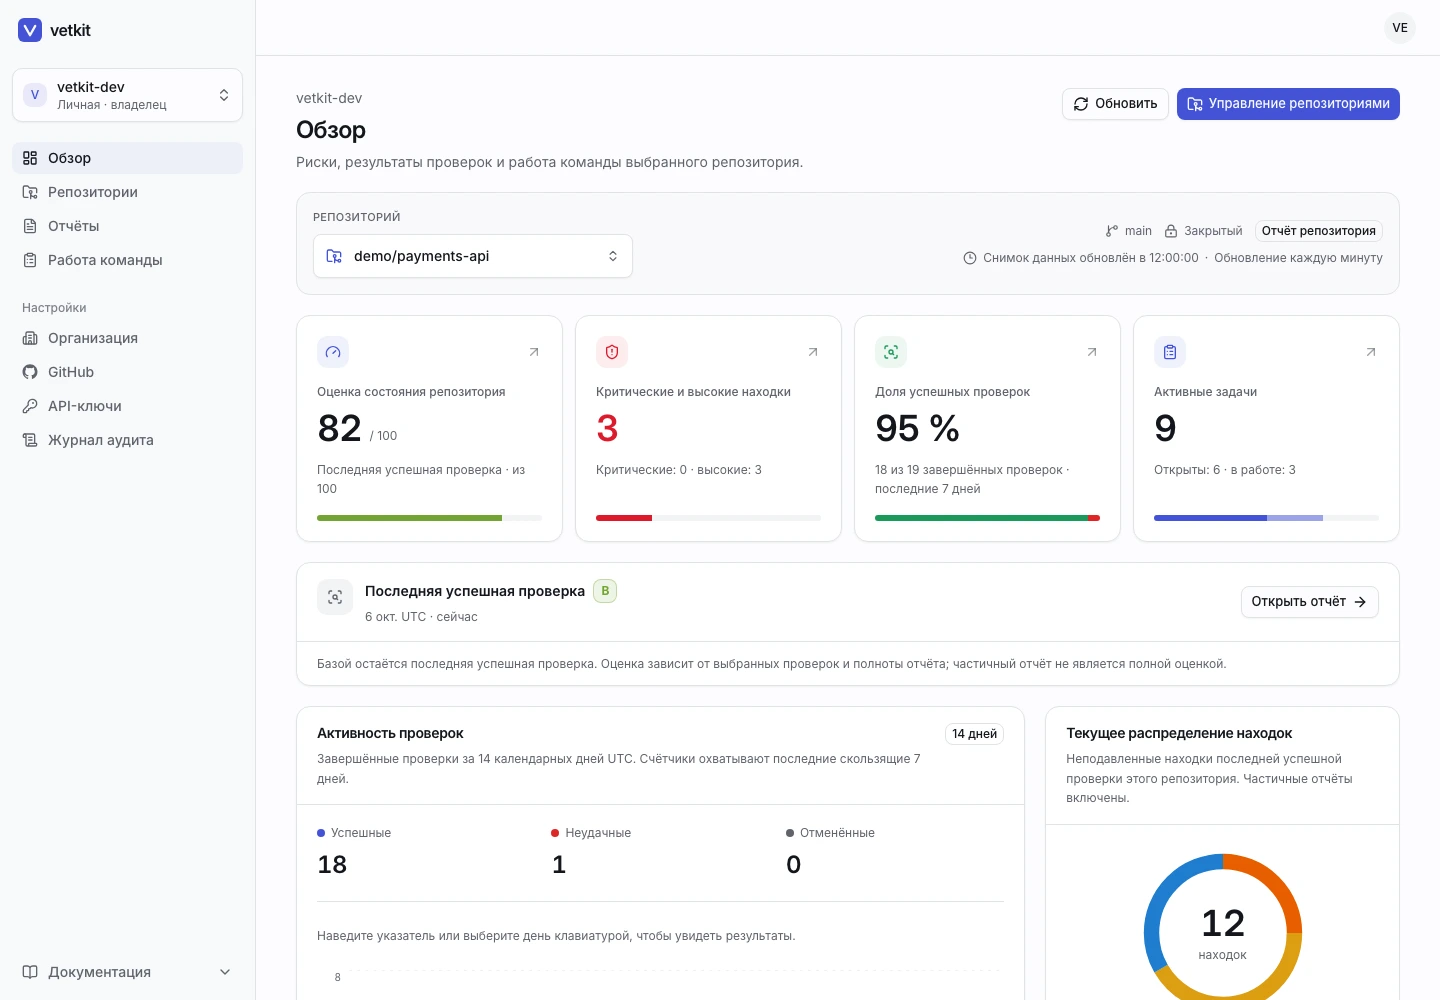Image resolution: width=1440 pixels, height=1000 pixels.
Task: Click the 14 дней badge
Action: [x=974, y=734]
